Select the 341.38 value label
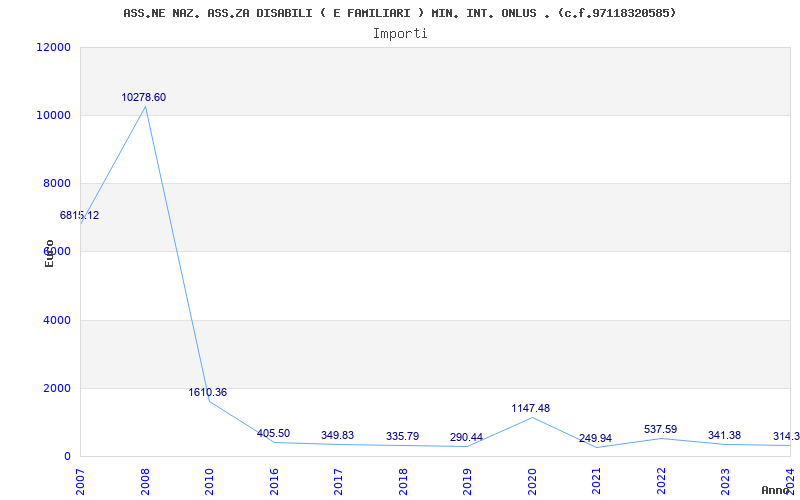Screen dimensions: 800x500 [724, 435]
